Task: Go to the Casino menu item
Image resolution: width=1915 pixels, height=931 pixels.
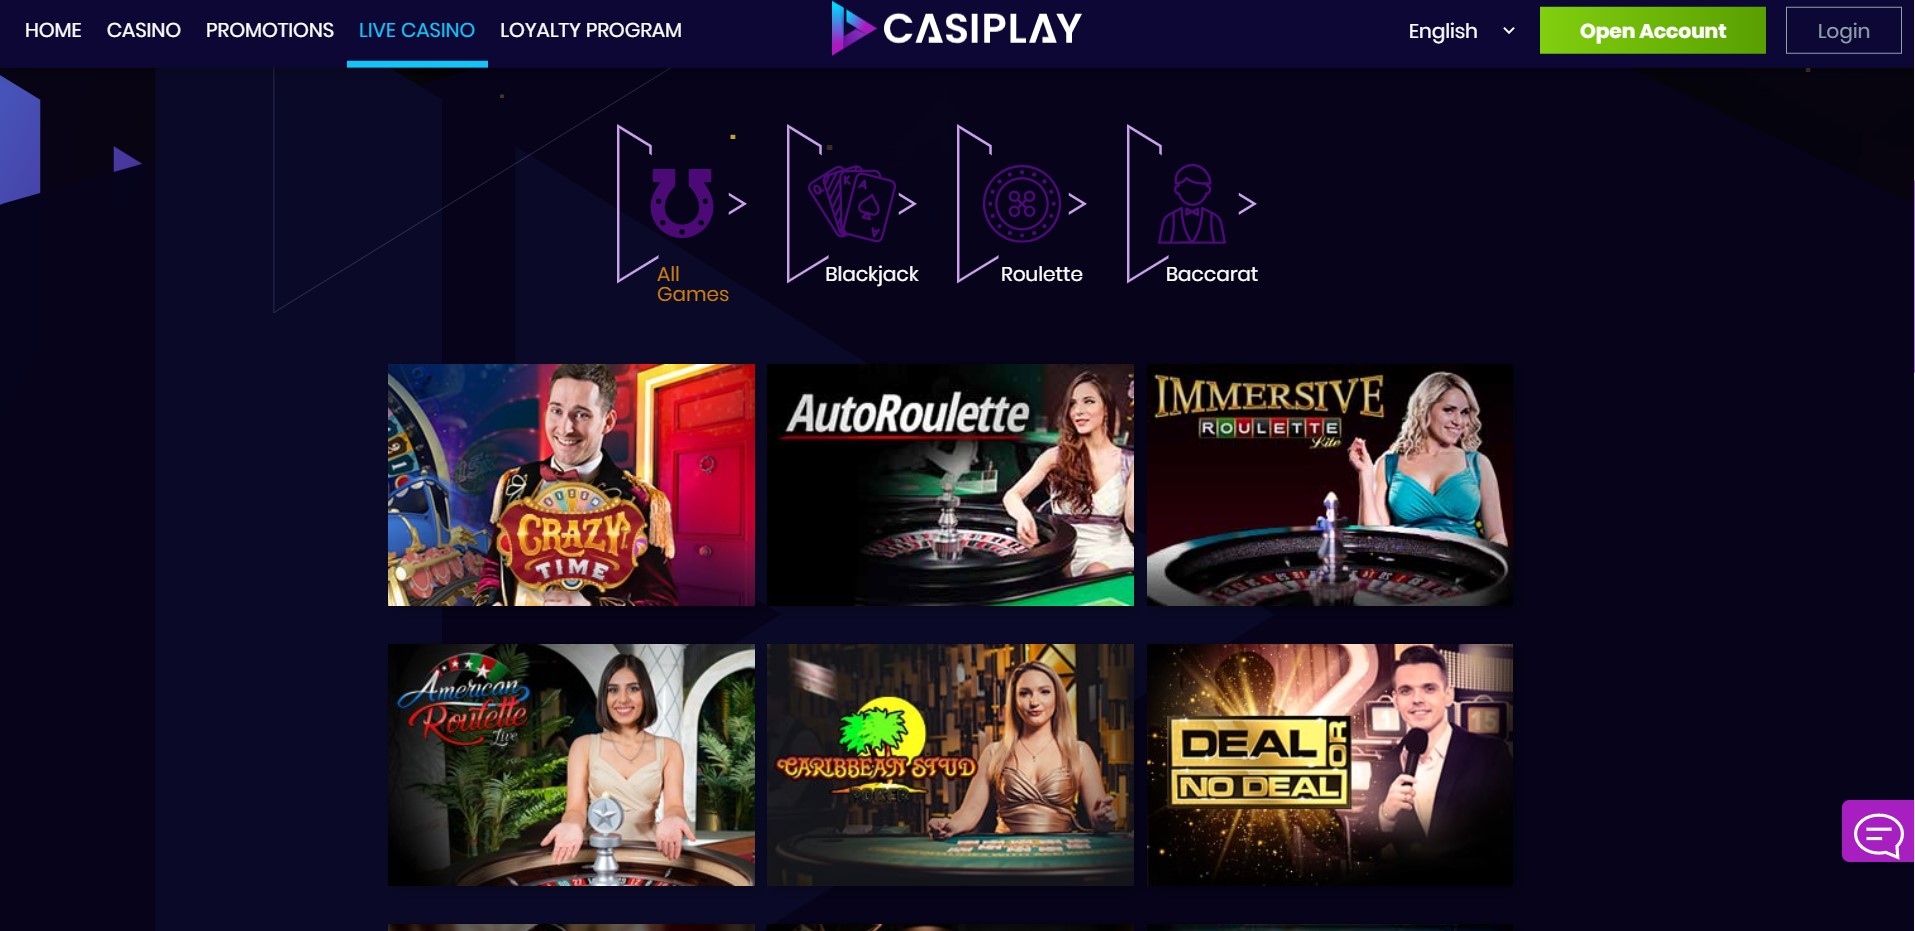Action: coord(144,30)
